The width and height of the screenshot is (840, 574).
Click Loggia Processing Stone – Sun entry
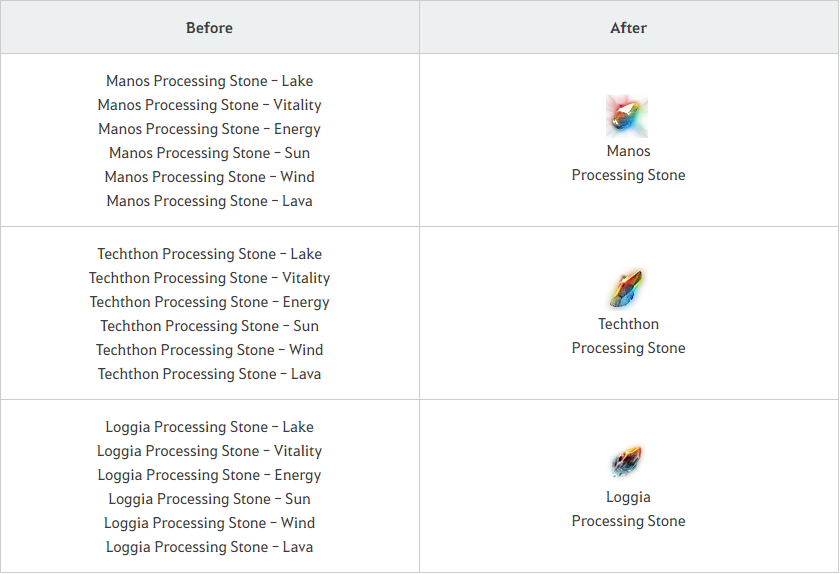[x=209, y=499]
